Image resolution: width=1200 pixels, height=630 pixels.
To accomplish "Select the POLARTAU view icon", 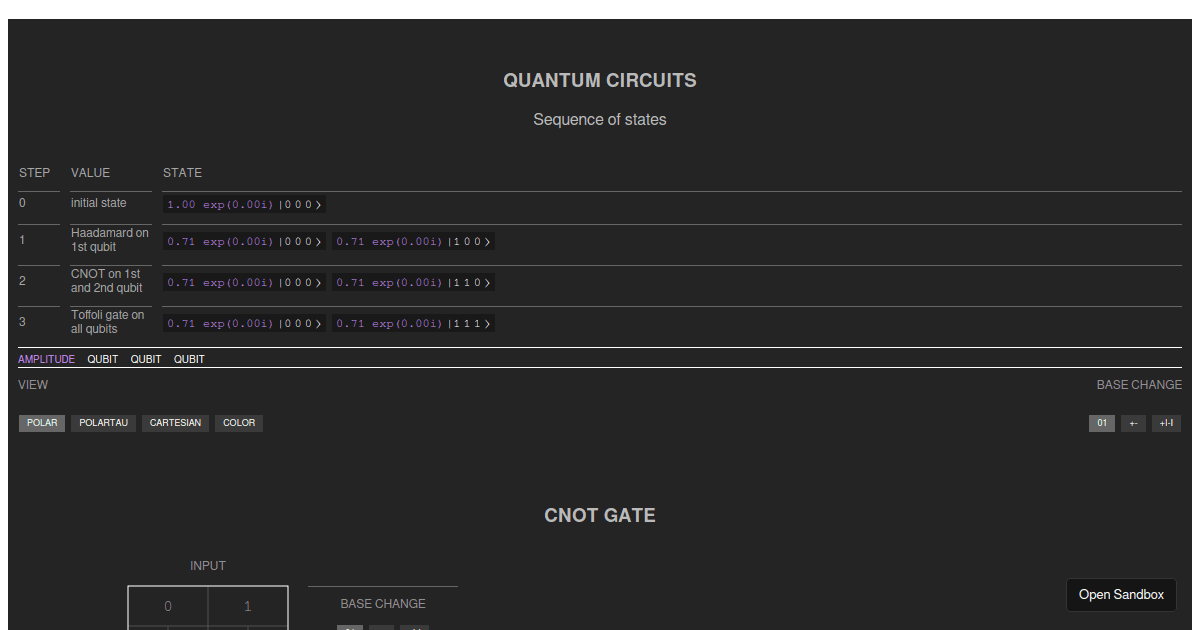I will (103, 423).
